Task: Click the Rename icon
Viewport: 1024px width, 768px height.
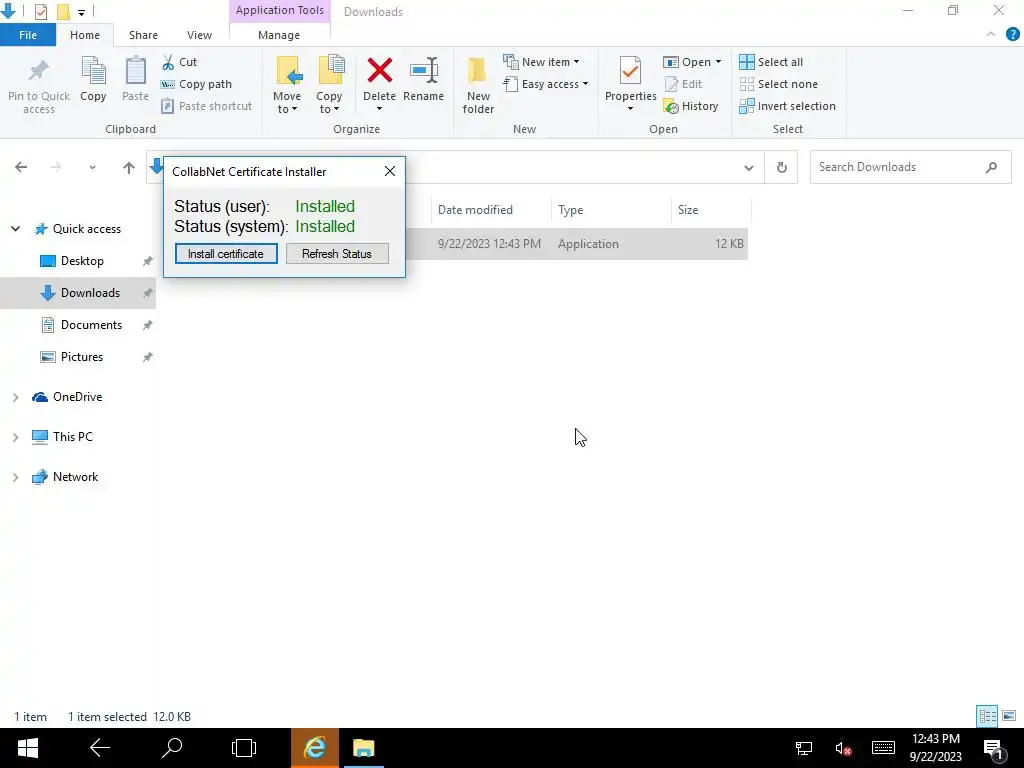Action: [423, 71]
